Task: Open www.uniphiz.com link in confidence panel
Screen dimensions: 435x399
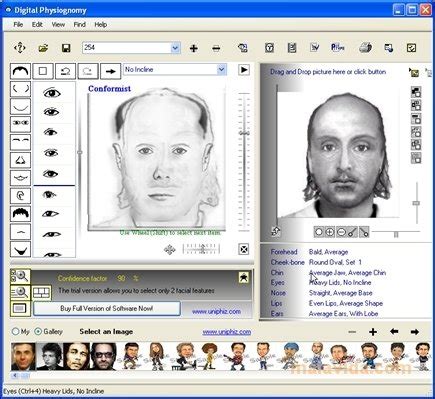Action: pos(216,312)
